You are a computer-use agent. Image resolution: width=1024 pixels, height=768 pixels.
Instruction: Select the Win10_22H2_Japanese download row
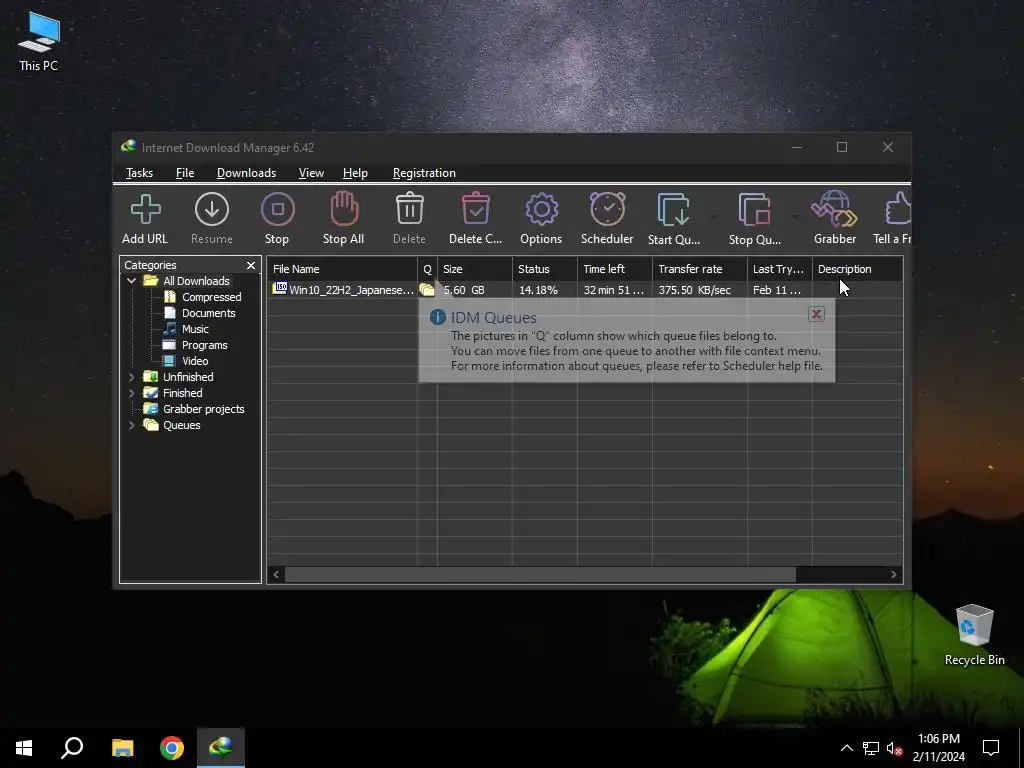(585, 290)
